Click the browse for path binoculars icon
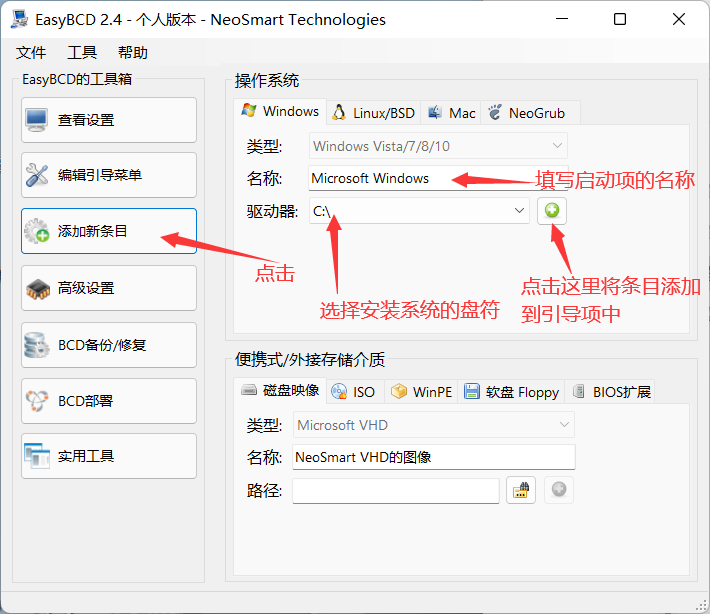The width and height of the screenshot is (710, 614). coord(521,490)
